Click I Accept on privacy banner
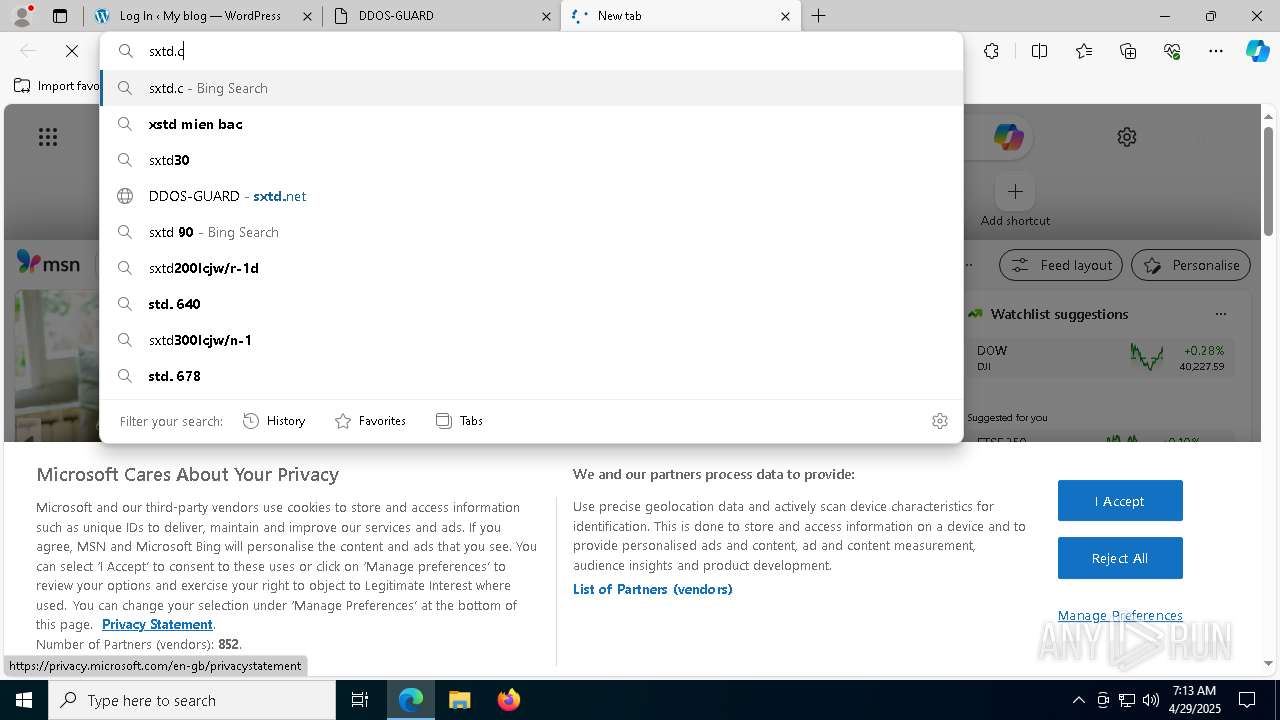 1120,501
